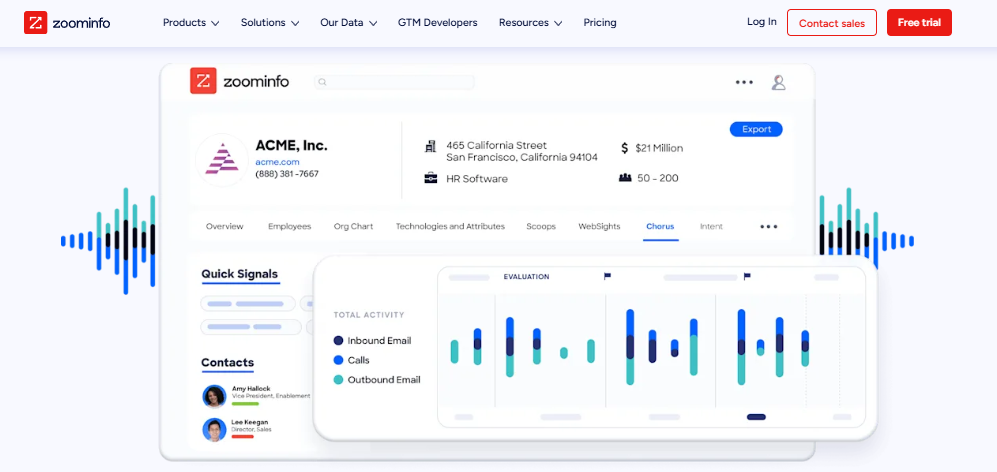Click the 50 - 200 employee range
997x472 pixels.
pyautogui.click(x=658, y=178)
